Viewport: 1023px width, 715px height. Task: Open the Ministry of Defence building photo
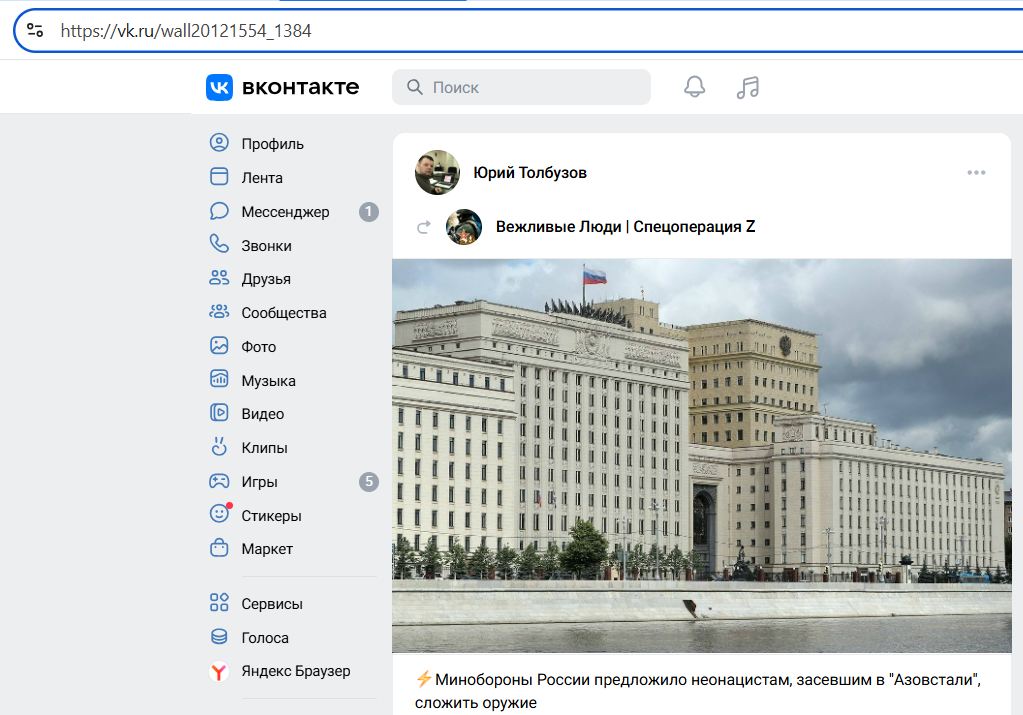pos(701,455)
